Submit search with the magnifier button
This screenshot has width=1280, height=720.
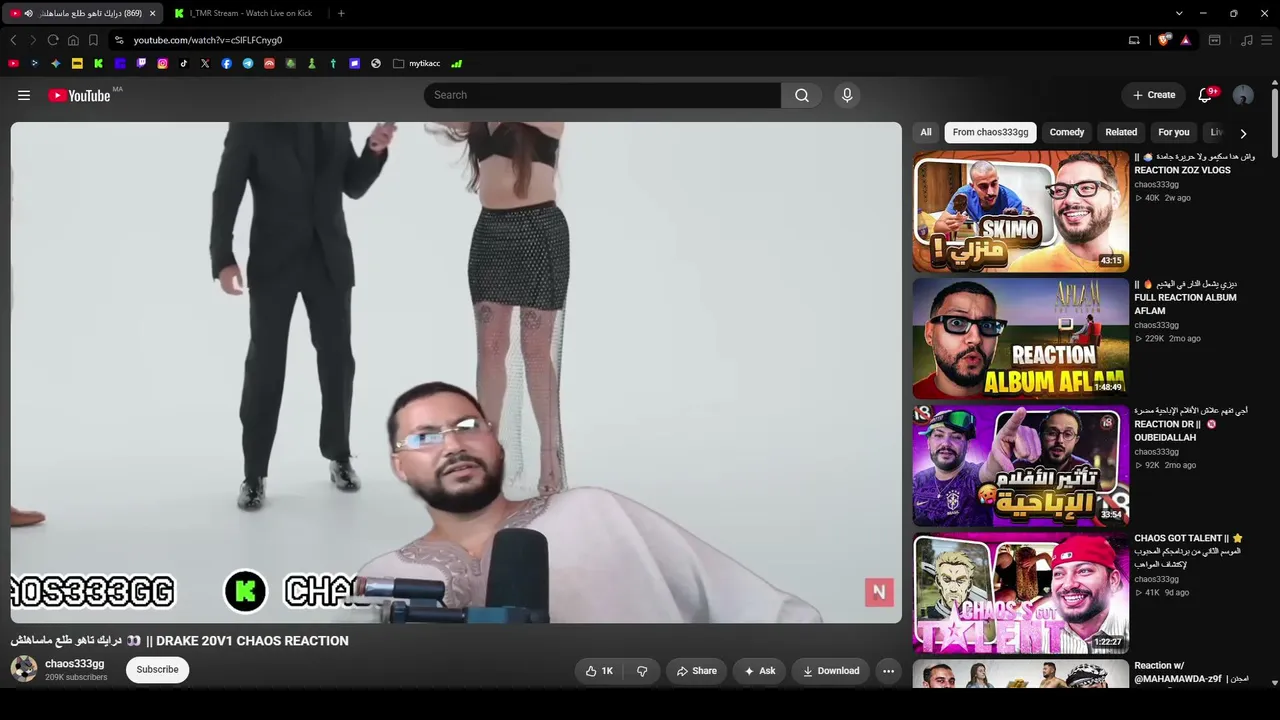(802, 95)
